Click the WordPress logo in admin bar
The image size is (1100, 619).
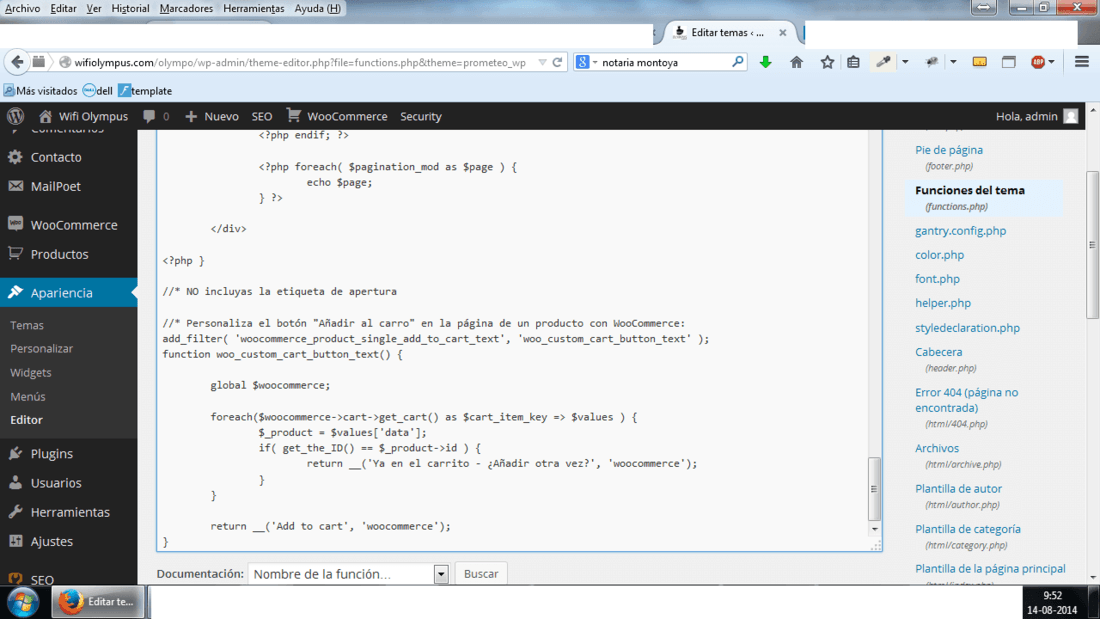click(15, 116)
